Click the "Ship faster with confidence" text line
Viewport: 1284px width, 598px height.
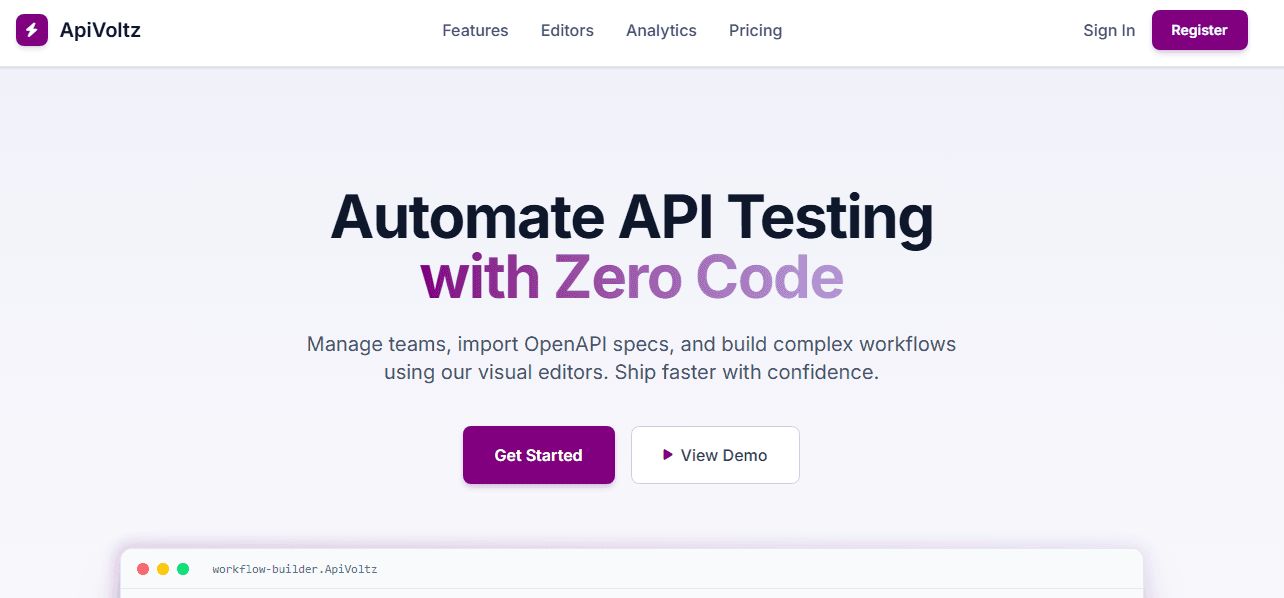tap(746, 372)
